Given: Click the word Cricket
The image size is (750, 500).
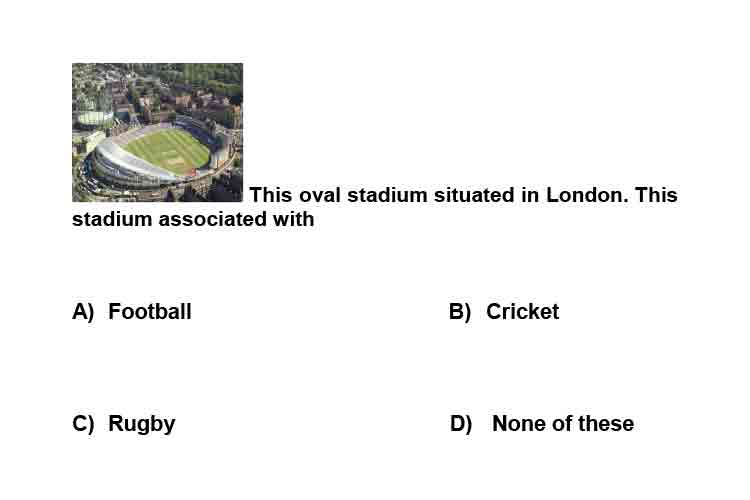Looking at the screenshot, I should point(522,311).
